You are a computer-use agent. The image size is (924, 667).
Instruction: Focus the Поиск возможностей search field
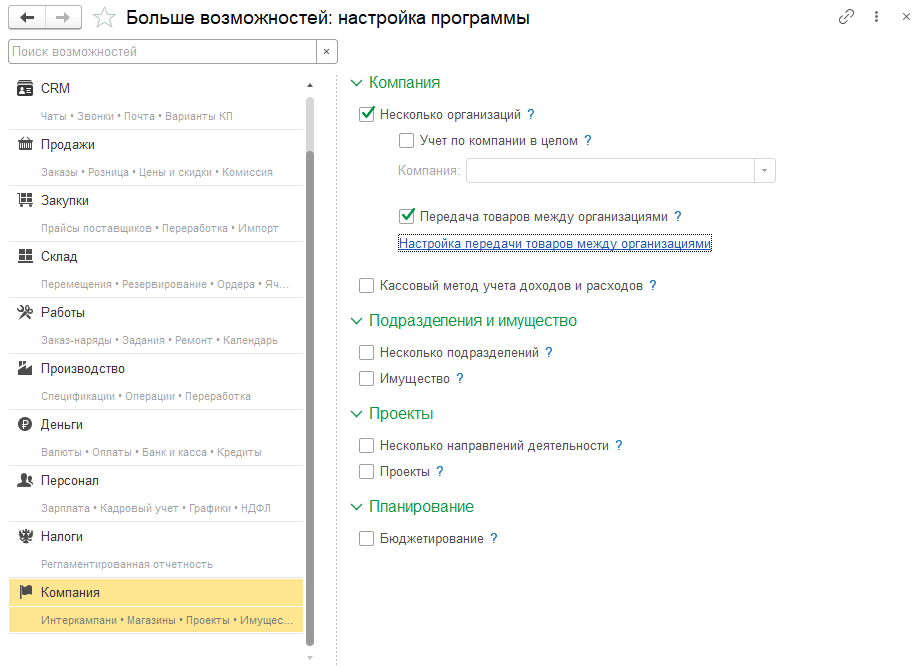(x=160, y=51)
